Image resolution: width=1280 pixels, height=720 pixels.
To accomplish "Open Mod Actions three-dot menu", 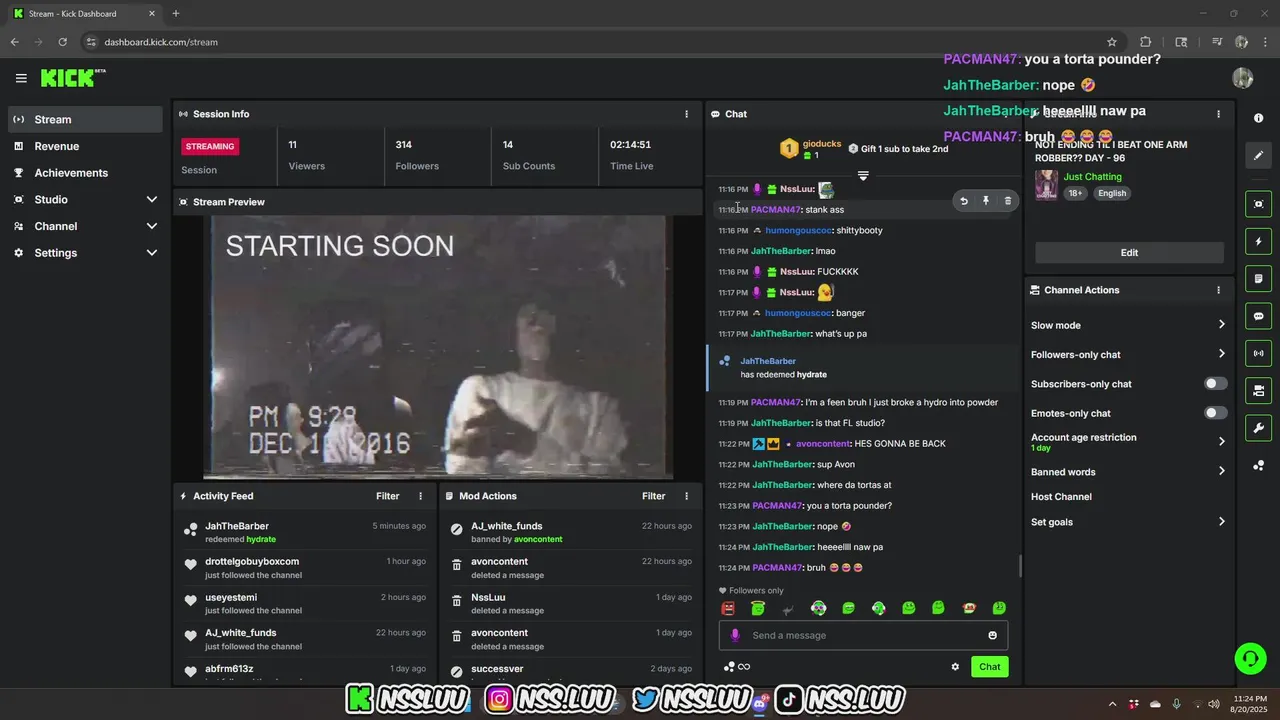I will (686, 496).
